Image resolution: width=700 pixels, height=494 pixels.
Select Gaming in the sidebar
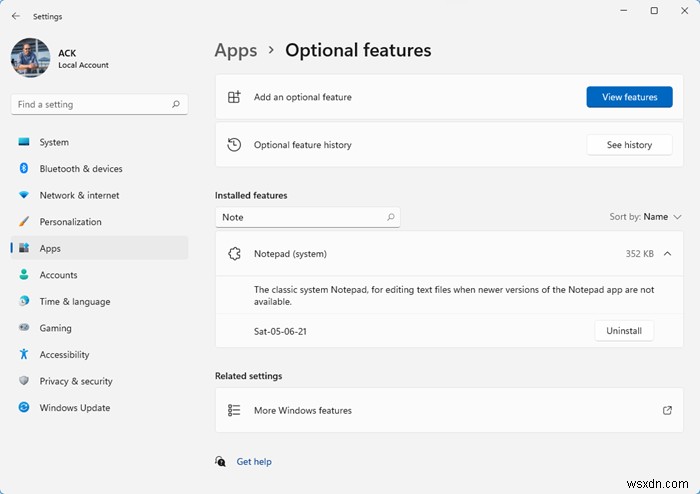55,328
